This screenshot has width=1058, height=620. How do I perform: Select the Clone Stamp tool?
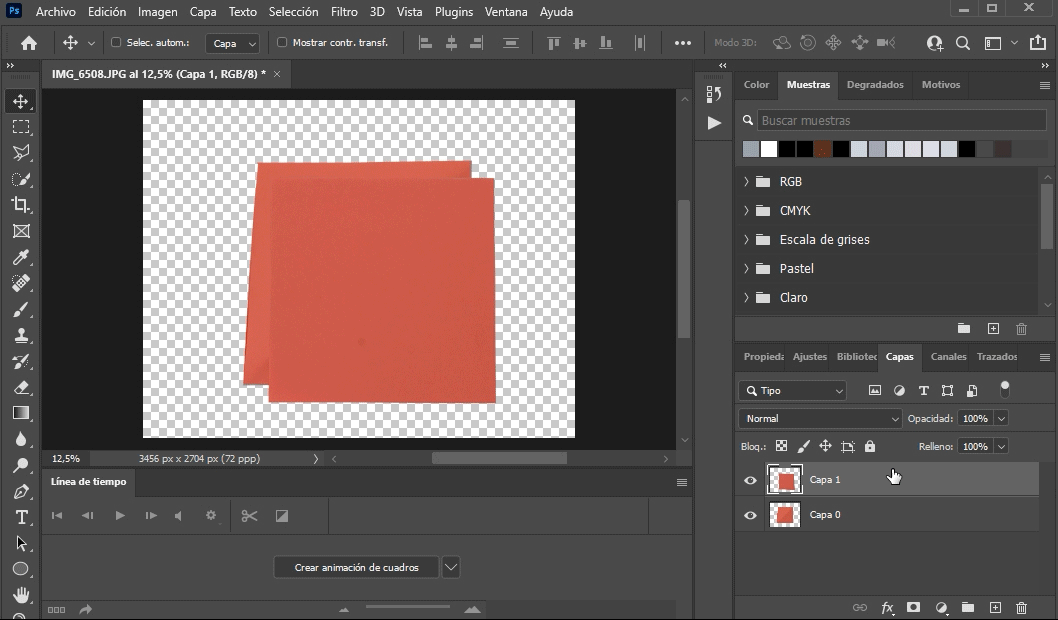(x=20, y=335)
